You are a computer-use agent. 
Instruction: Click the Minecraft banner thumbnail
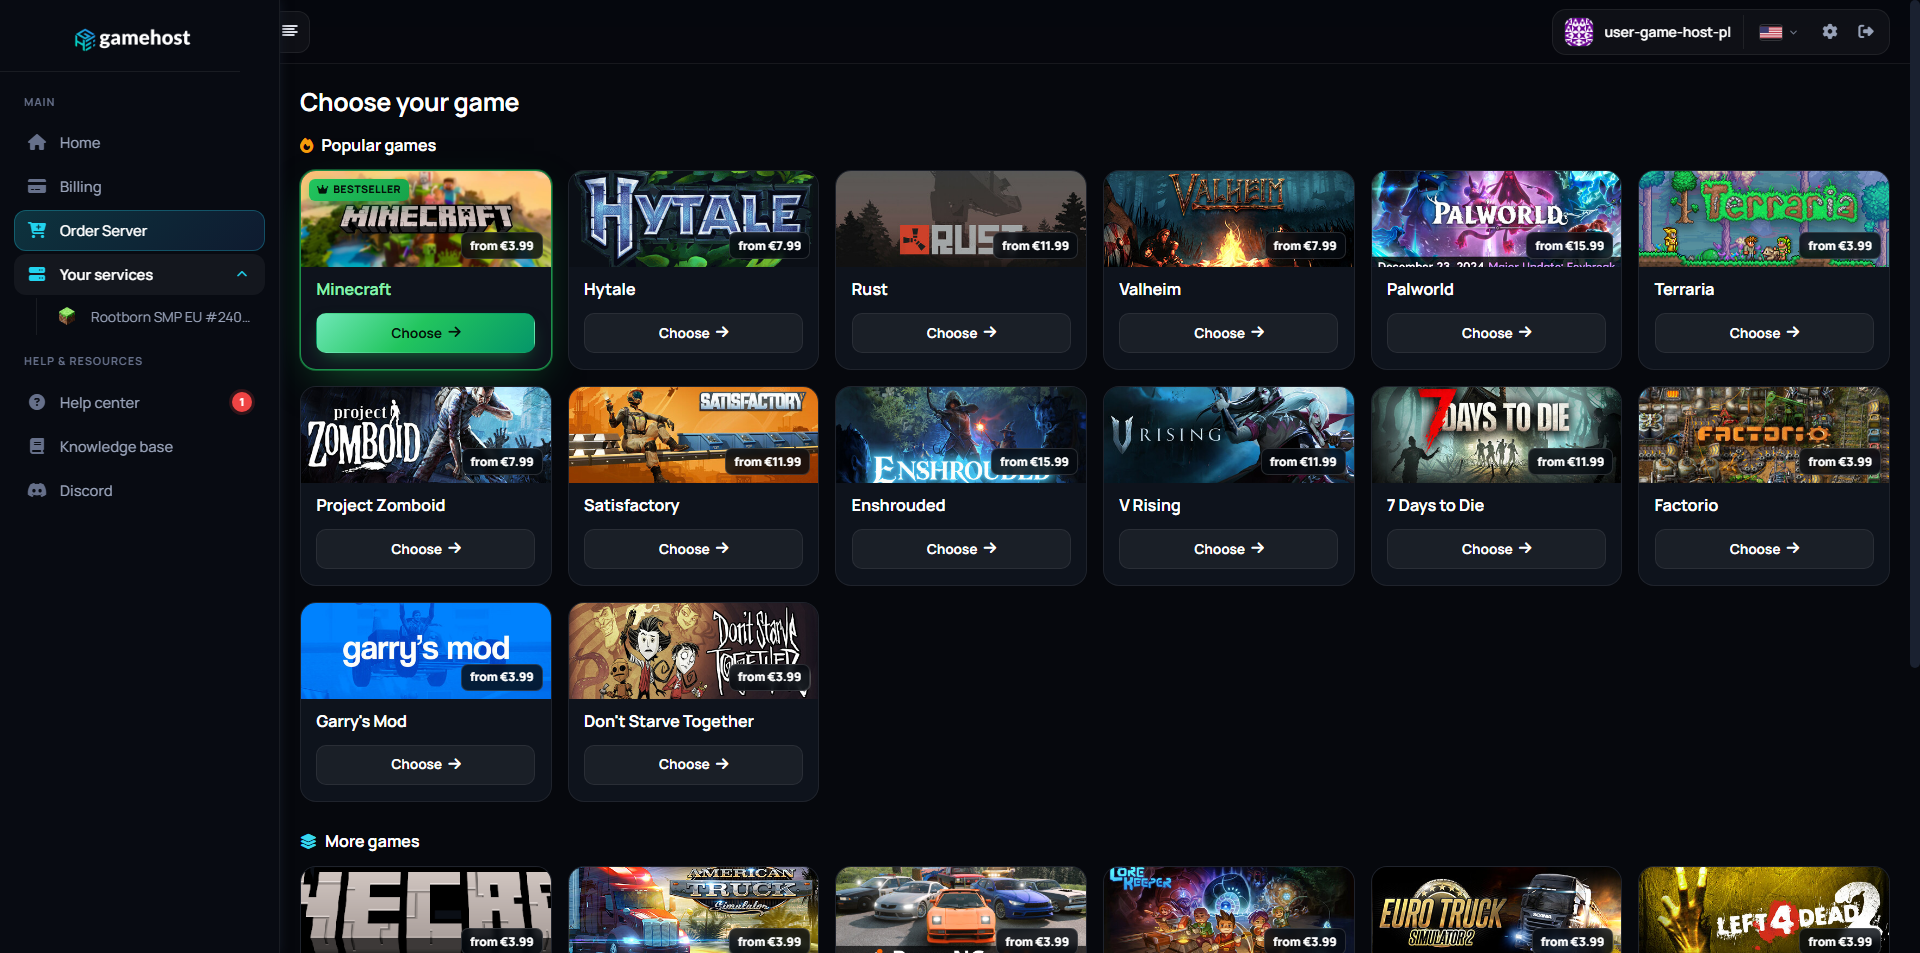click(426, 219)
